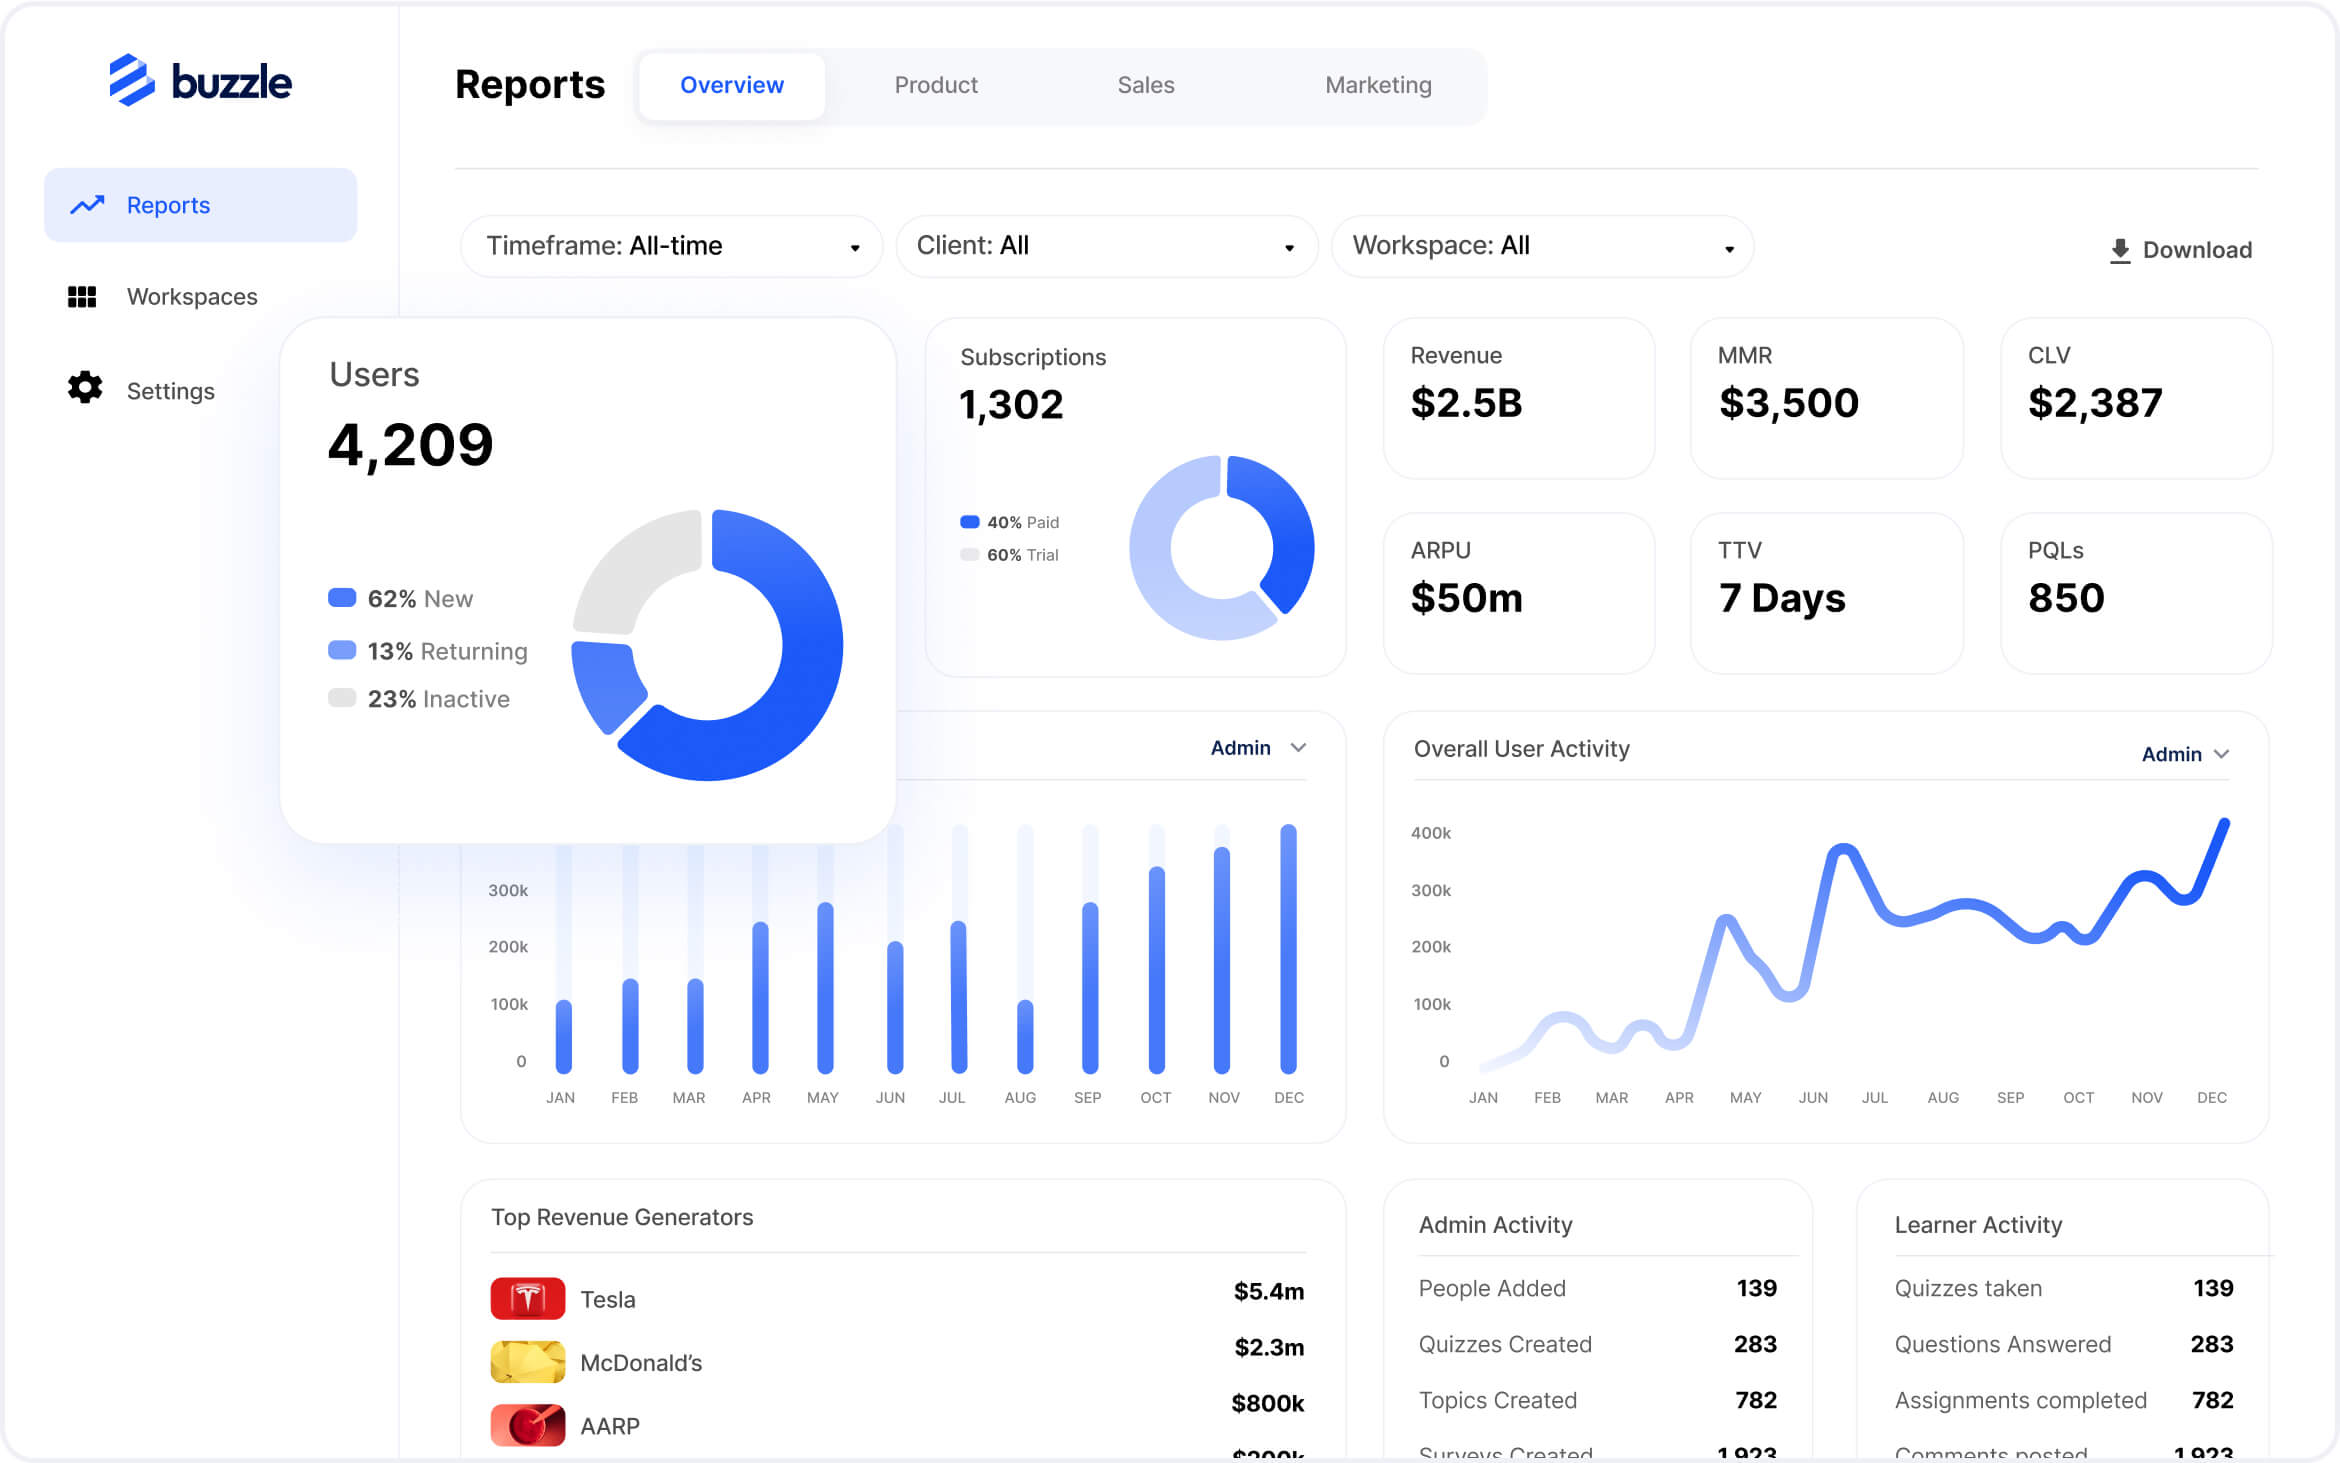Open the Timeframe All-time dropdown
Image resolution: width=2340 pixels, height=1463 pixels.
(x=671, y=246)
